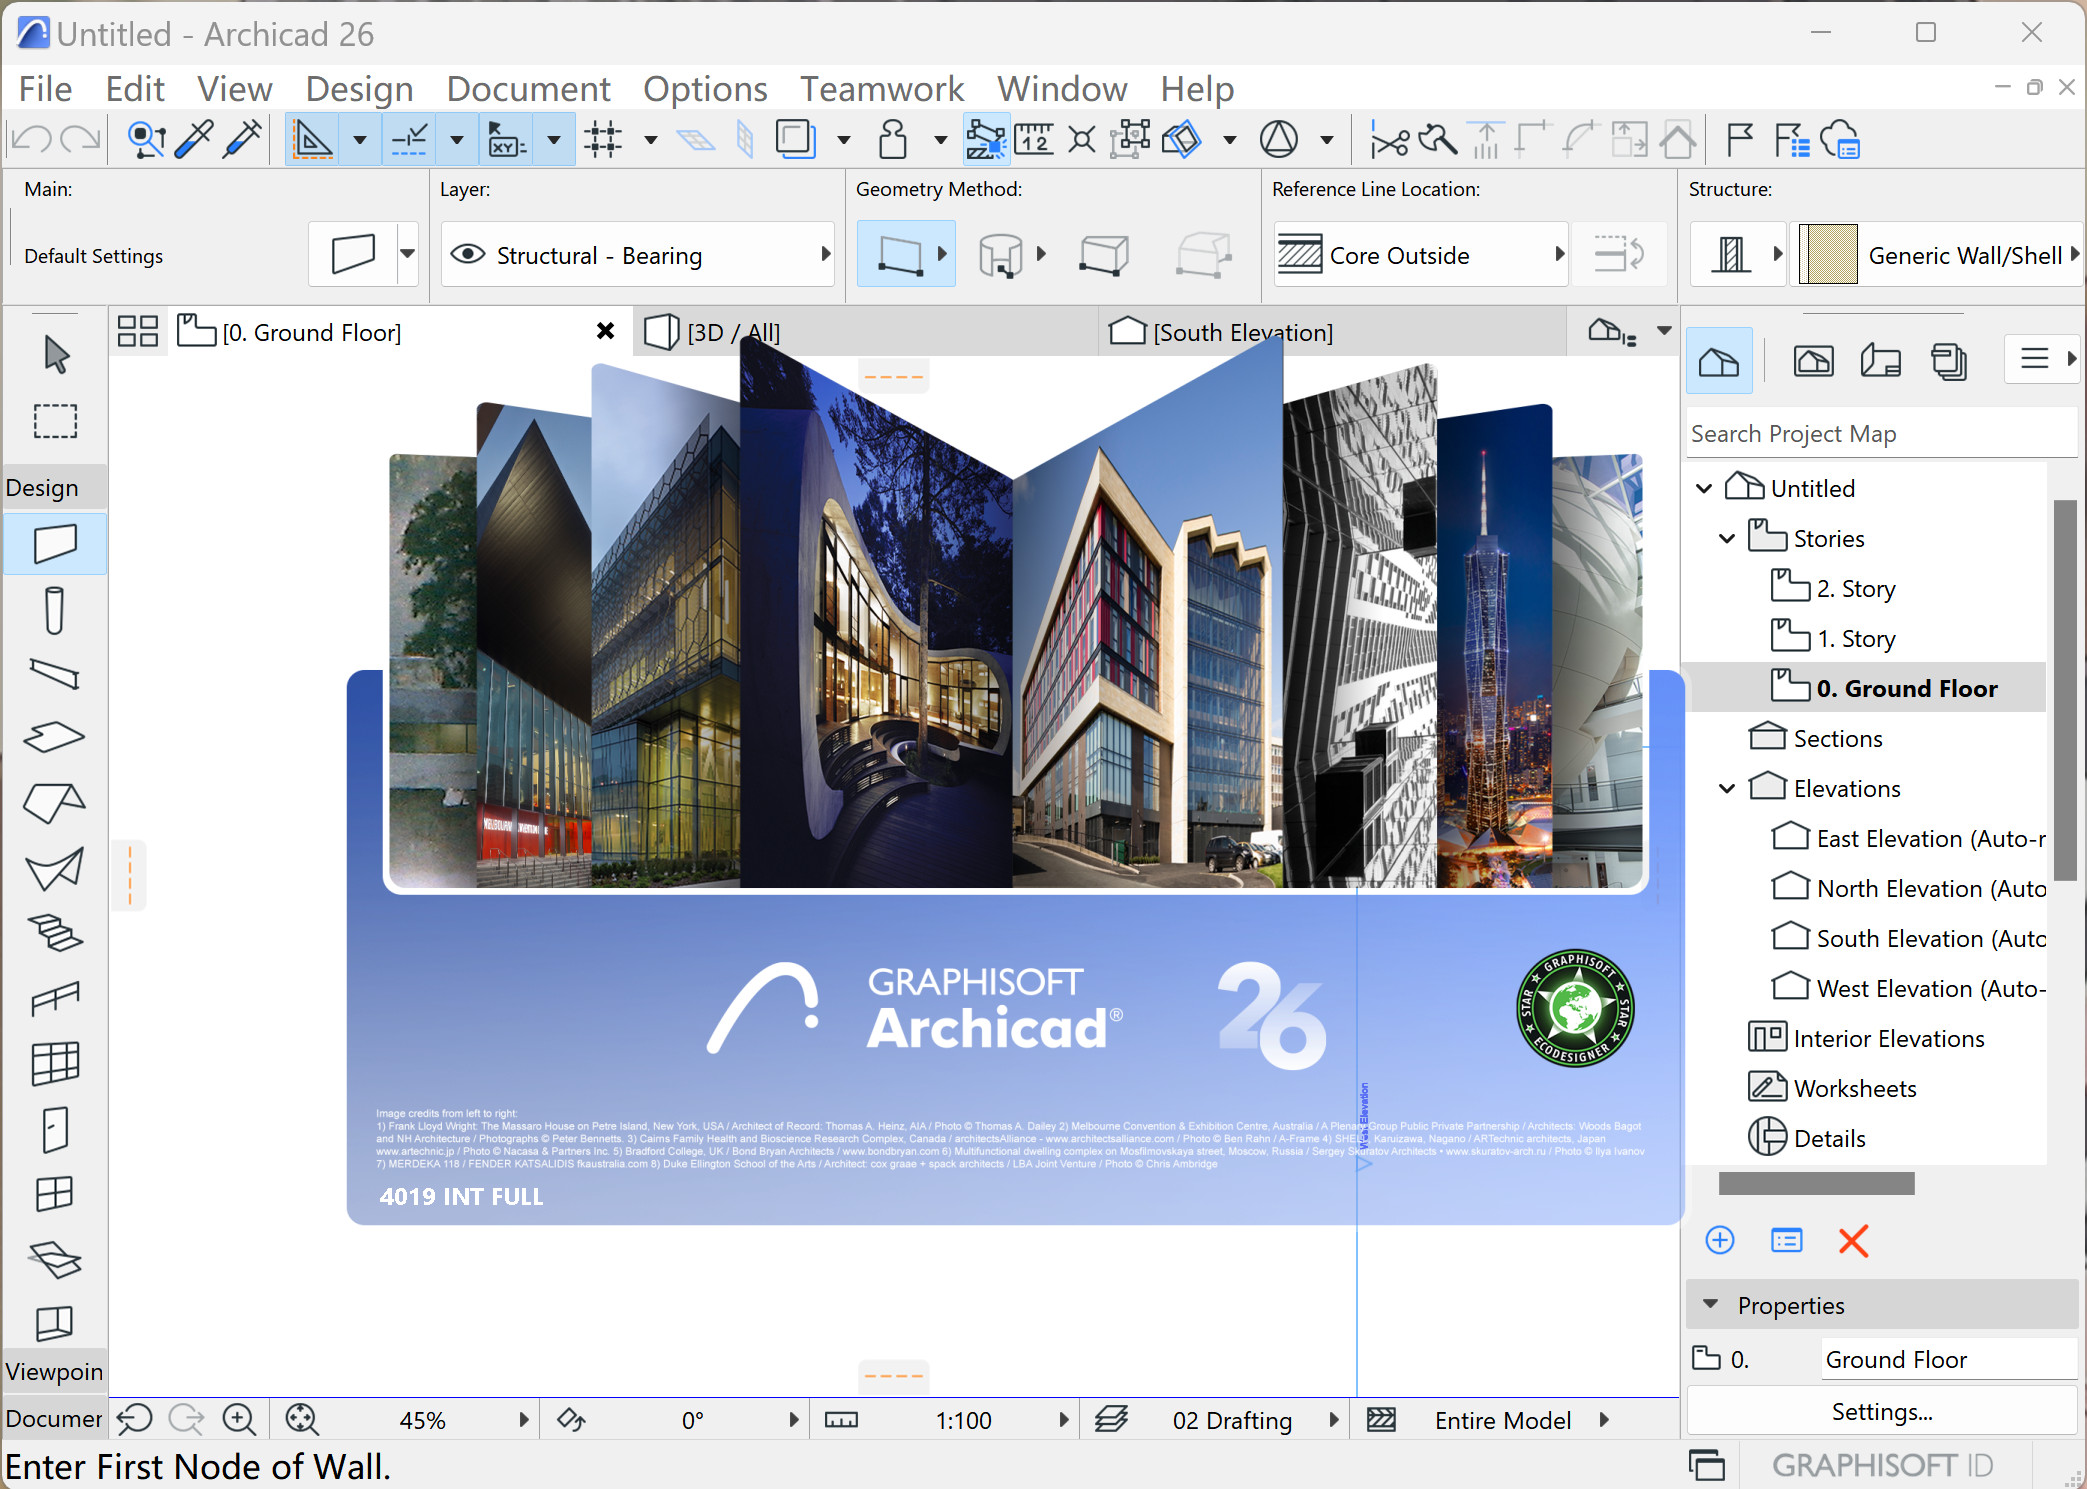Pick up parameters with the eyedropper
Image resolution: width=2087 pixels, height=1489 pixels.
[x=194, y=139]
